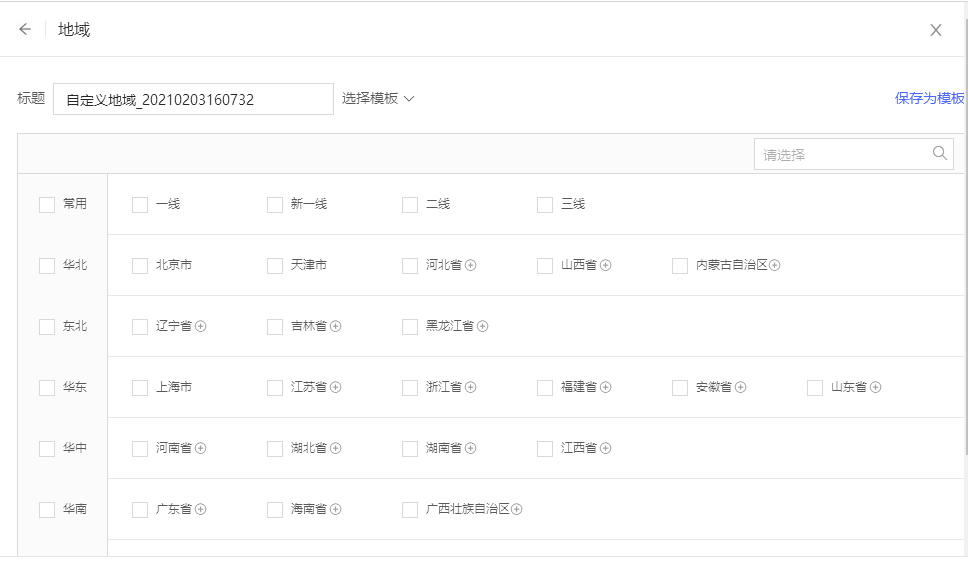968x563 pixels.
Task: Click 保存为模板 link
Action: [x=929, y=98]
